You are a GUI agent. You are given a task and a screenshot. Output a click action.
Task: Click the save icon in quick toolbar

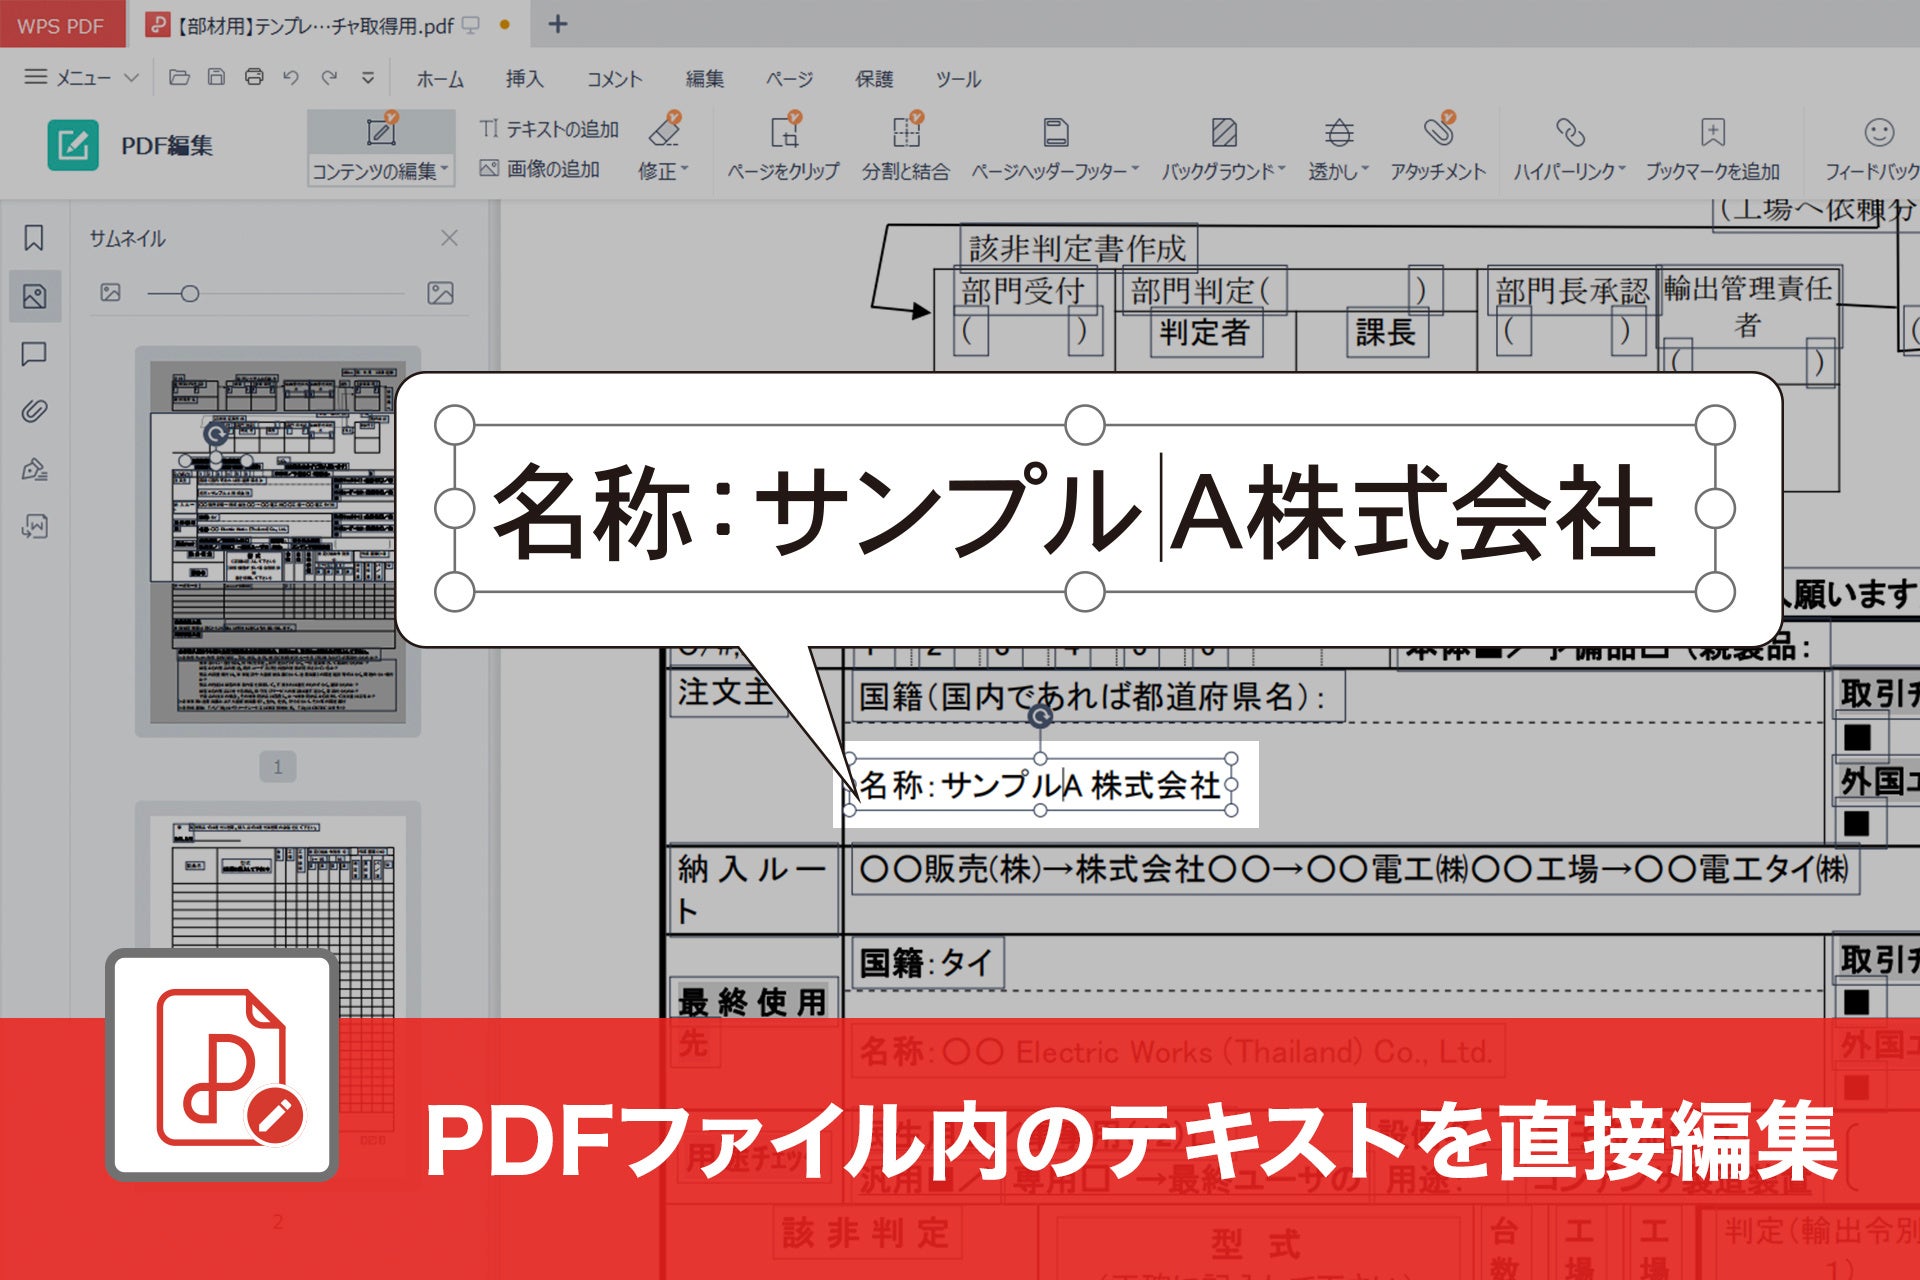(216, 77)
